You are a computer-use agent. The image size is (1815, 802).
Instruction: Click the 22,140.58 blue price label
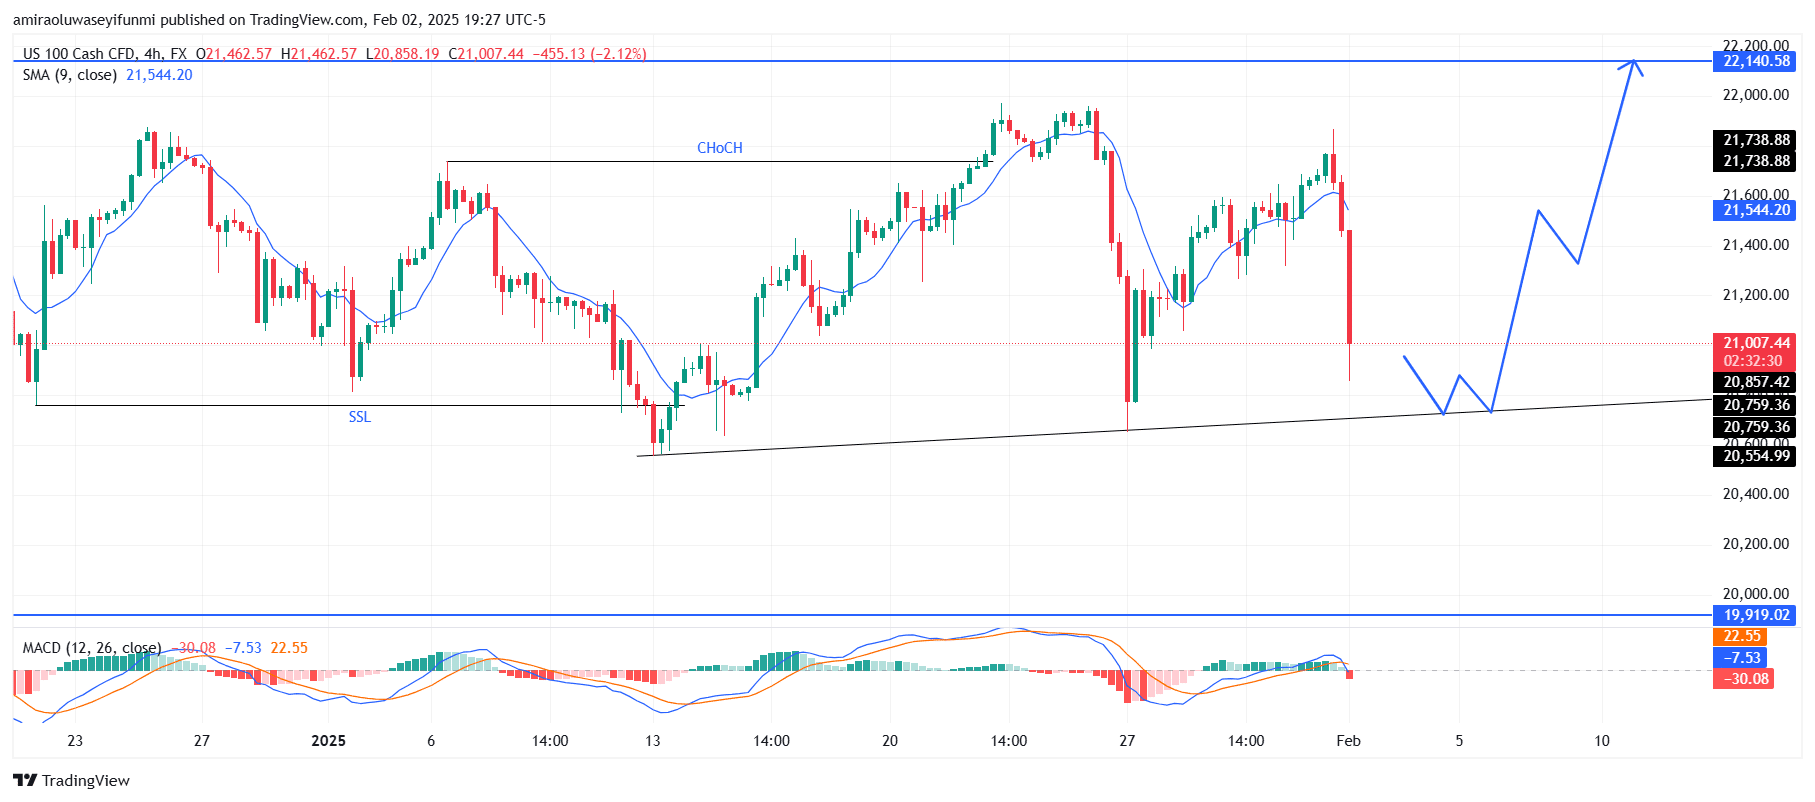click(1756, 61)
